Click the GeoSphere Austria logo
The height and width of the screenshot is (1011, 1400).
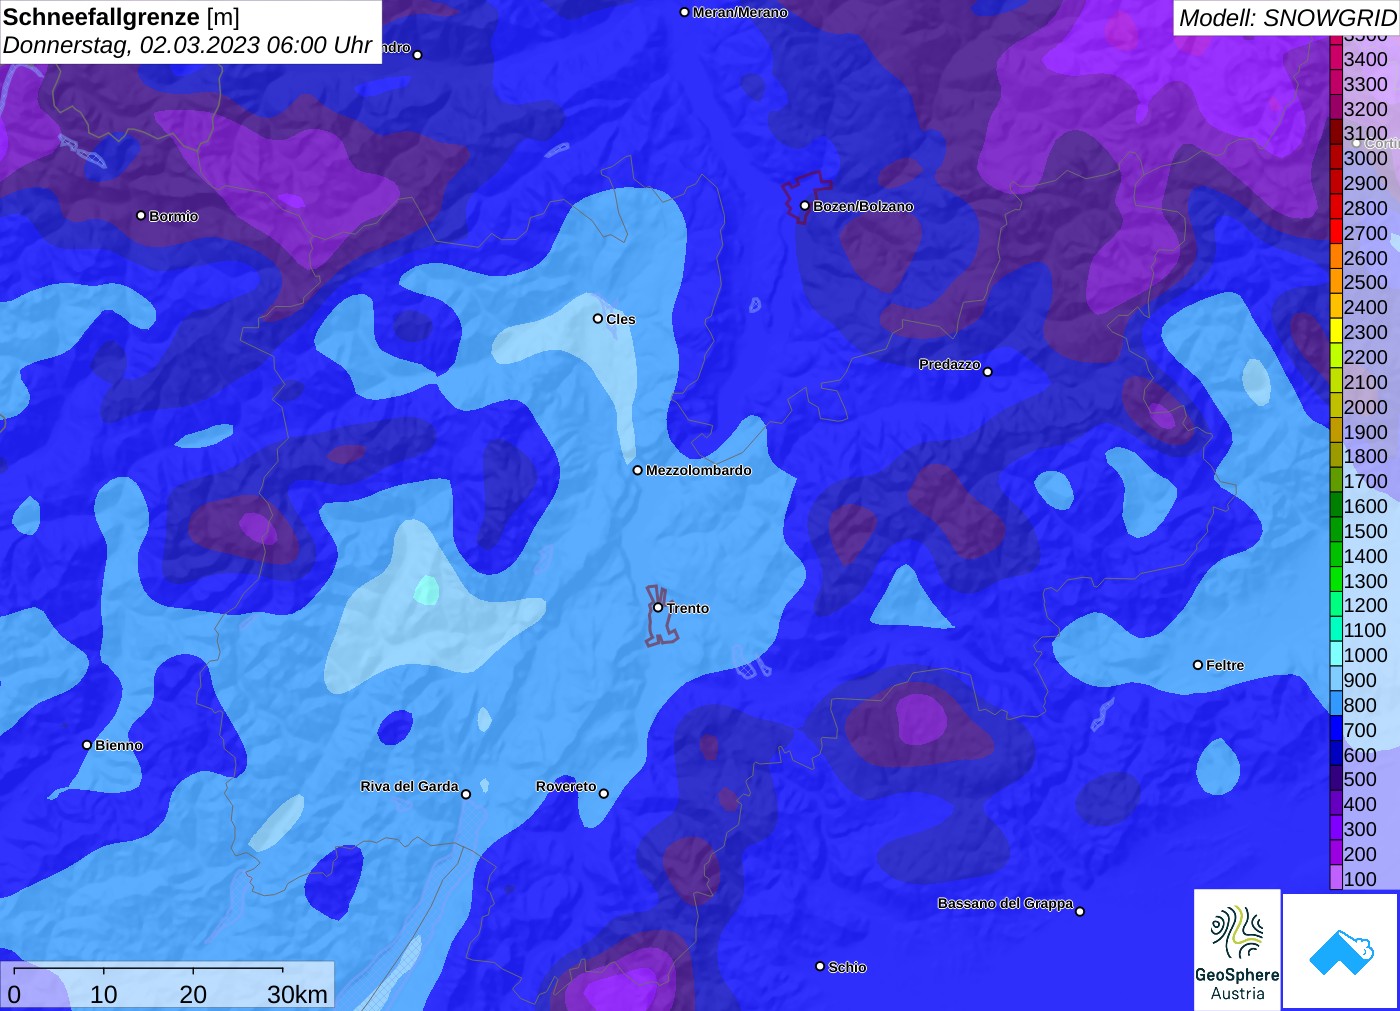(x=1237, y=949)
